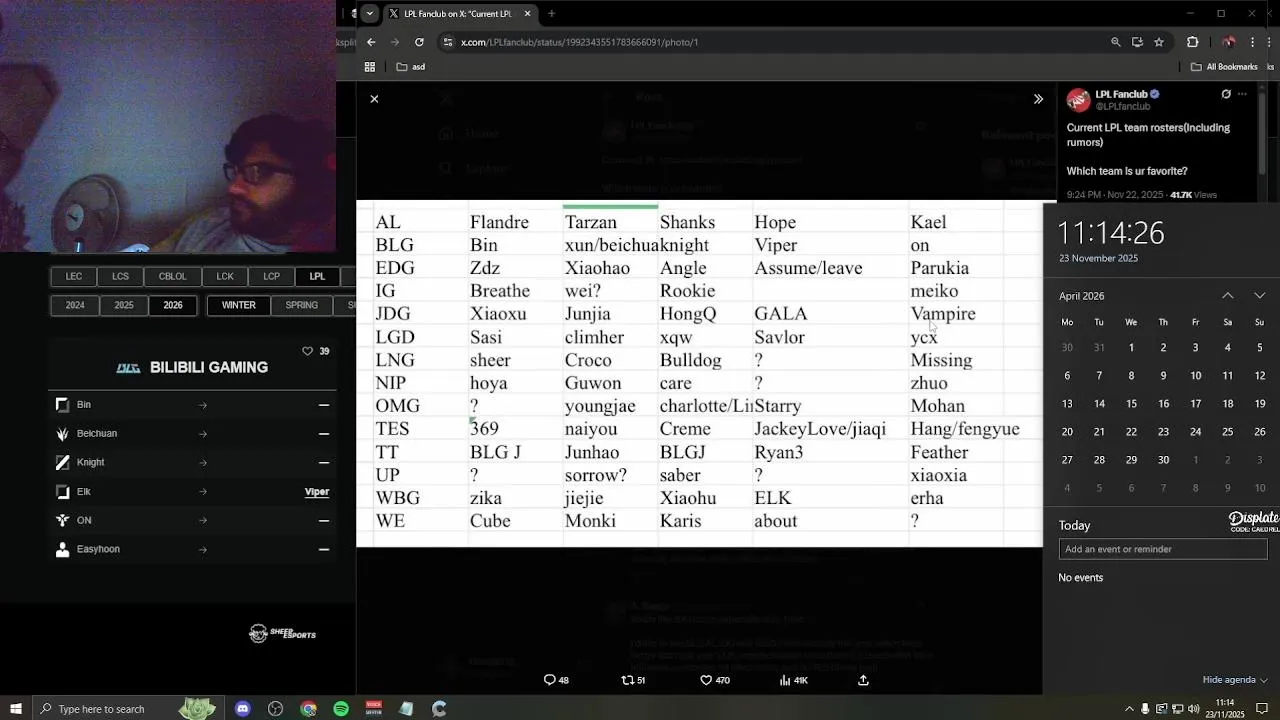
Task: Choose the SPRING split
Action: tap(302, 305)
